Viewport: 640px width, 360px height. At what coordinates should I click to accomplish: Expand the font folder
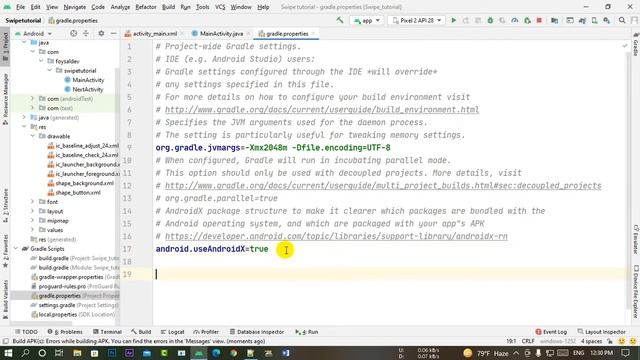pos(32,202)
